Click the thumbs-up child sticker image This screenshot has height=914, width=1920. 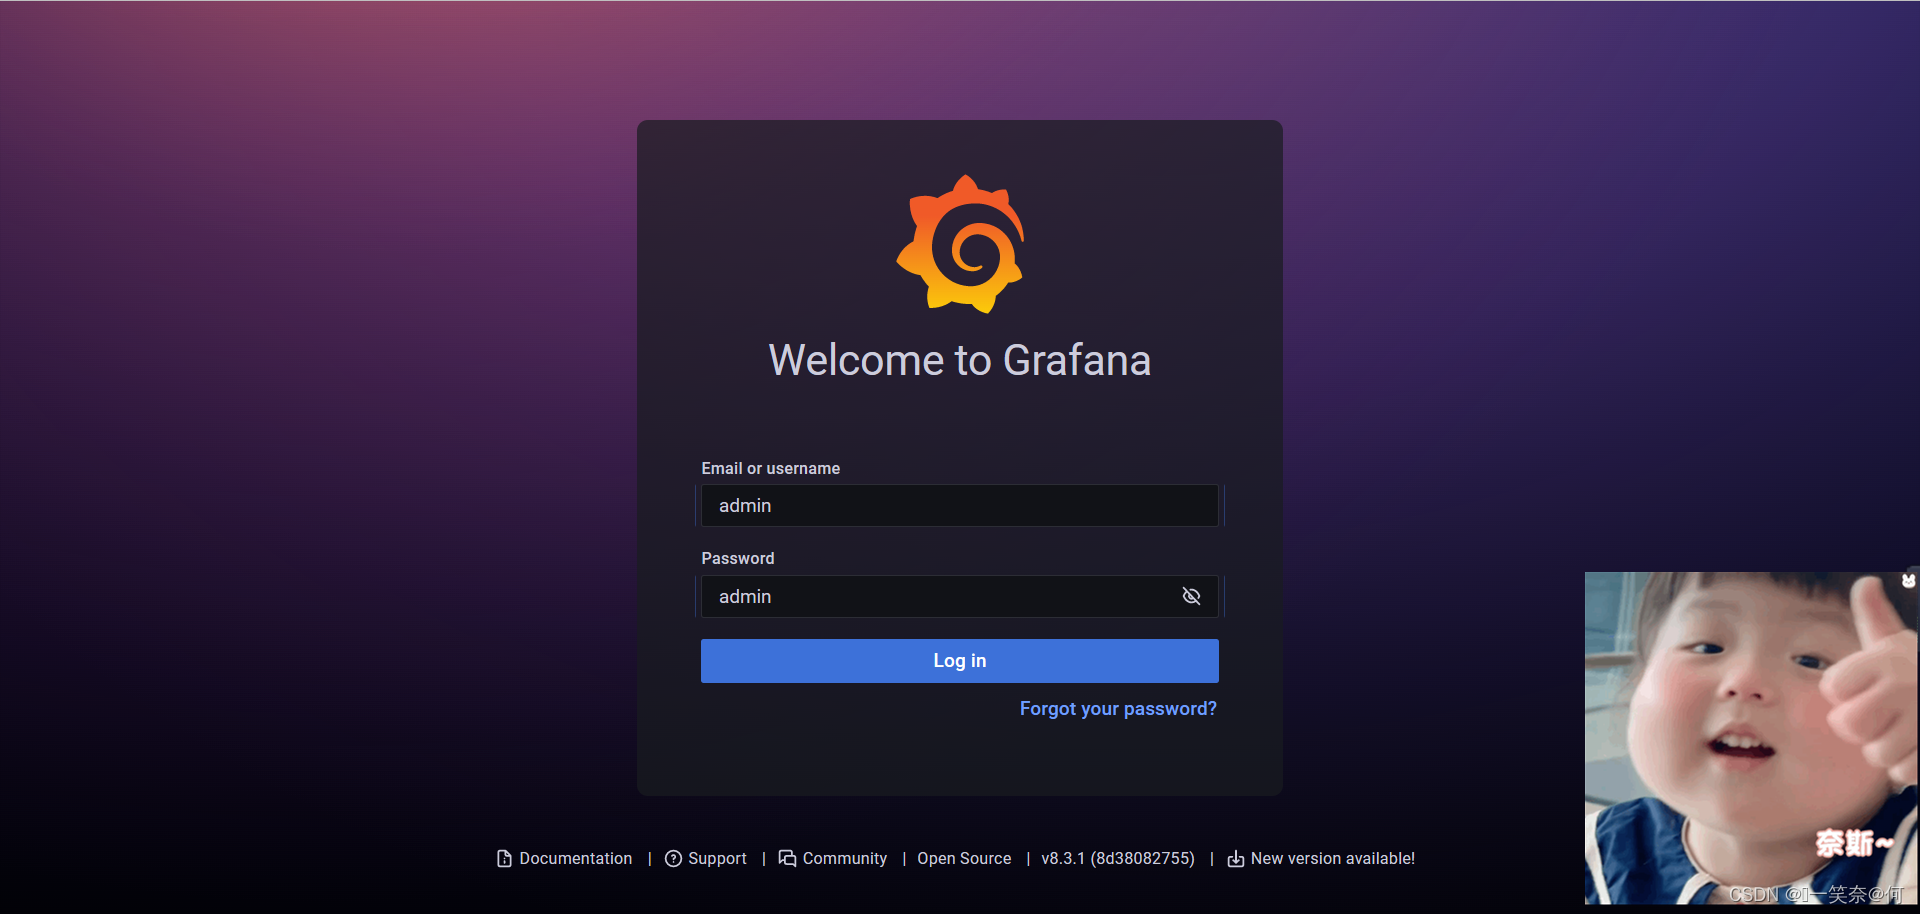click(x=1751, y=738)
